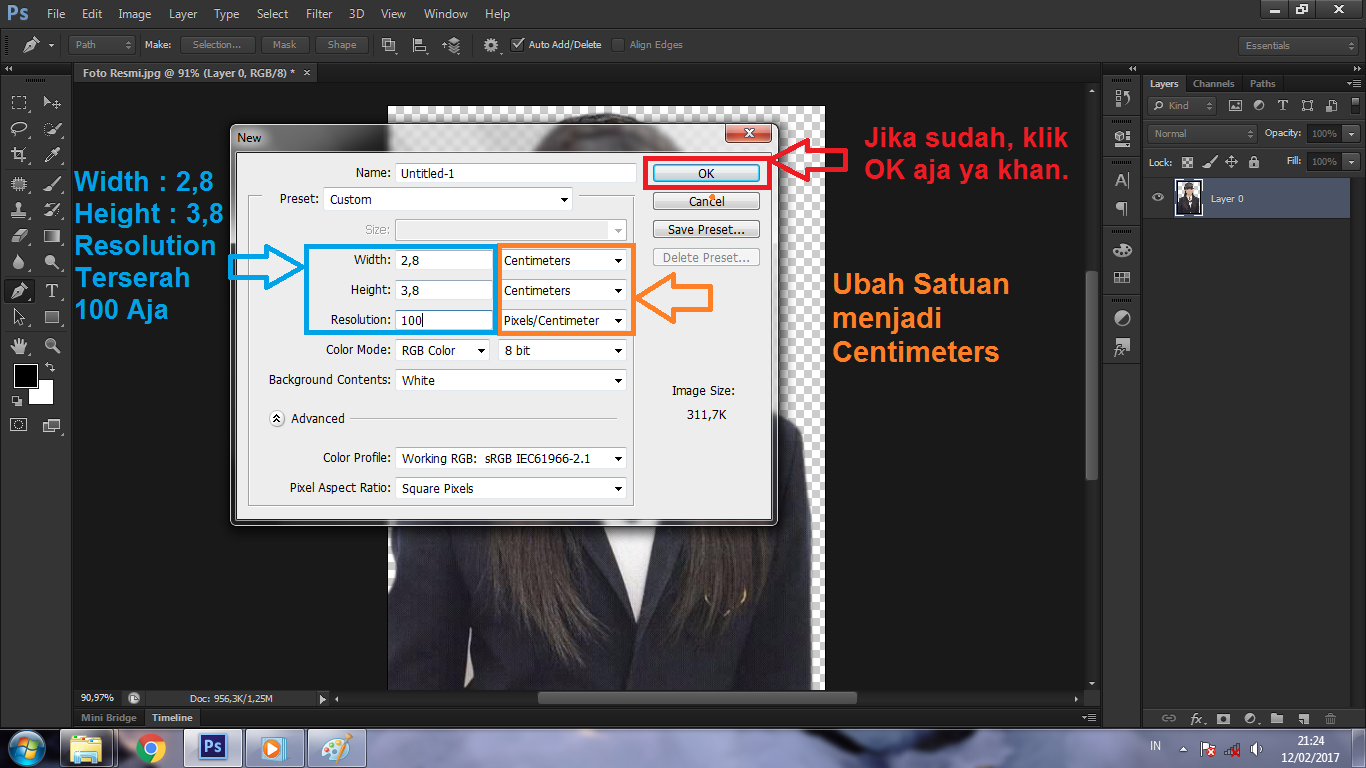Open the History panel icon

pyautogui.click(x=1121, y=98)
